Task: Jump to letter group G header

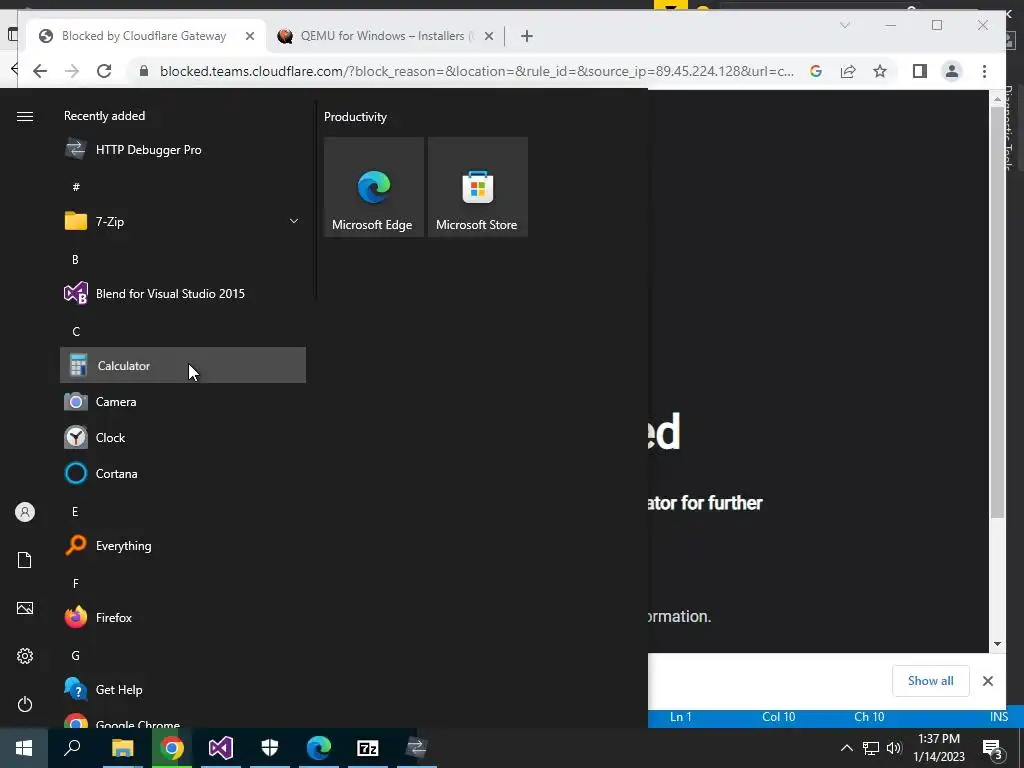Action: 76,655
